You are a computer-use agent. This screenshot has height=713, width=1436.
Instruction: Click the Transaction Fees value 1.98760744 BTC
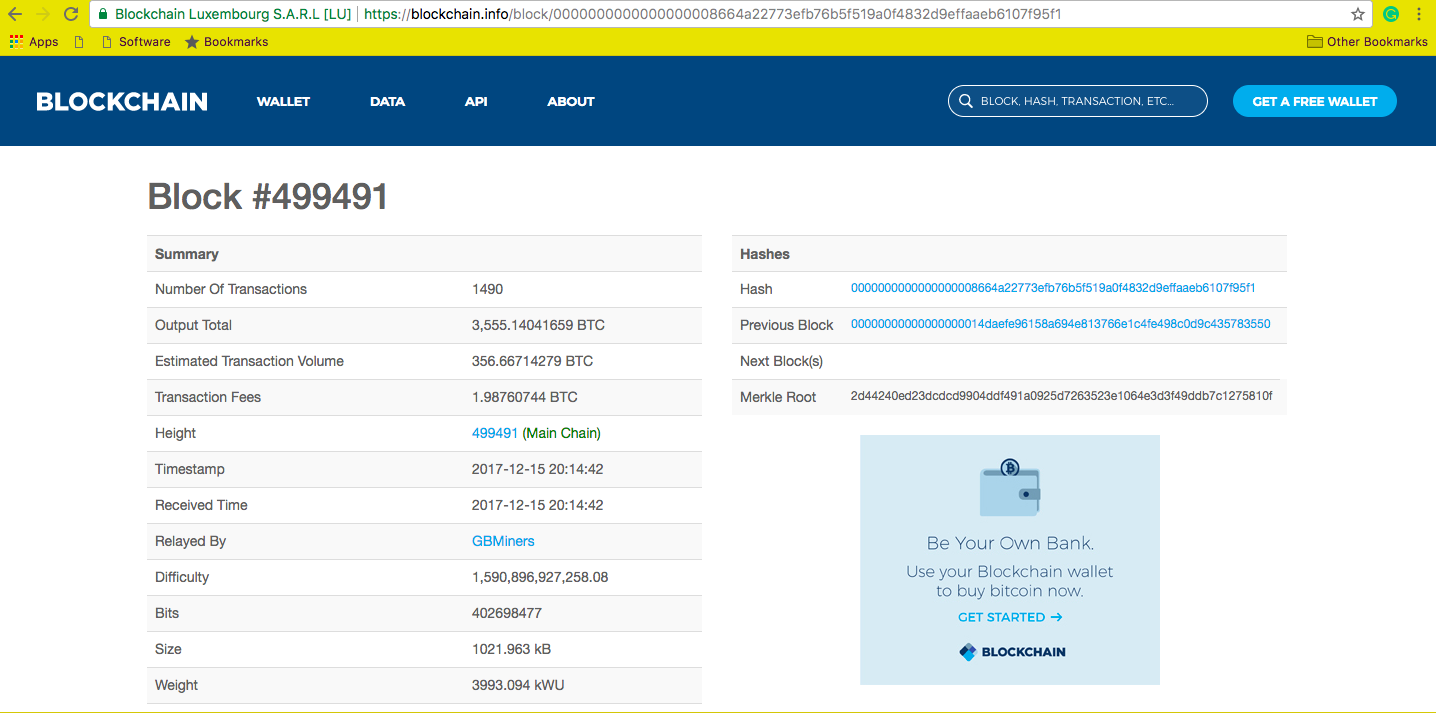point(525,397)
